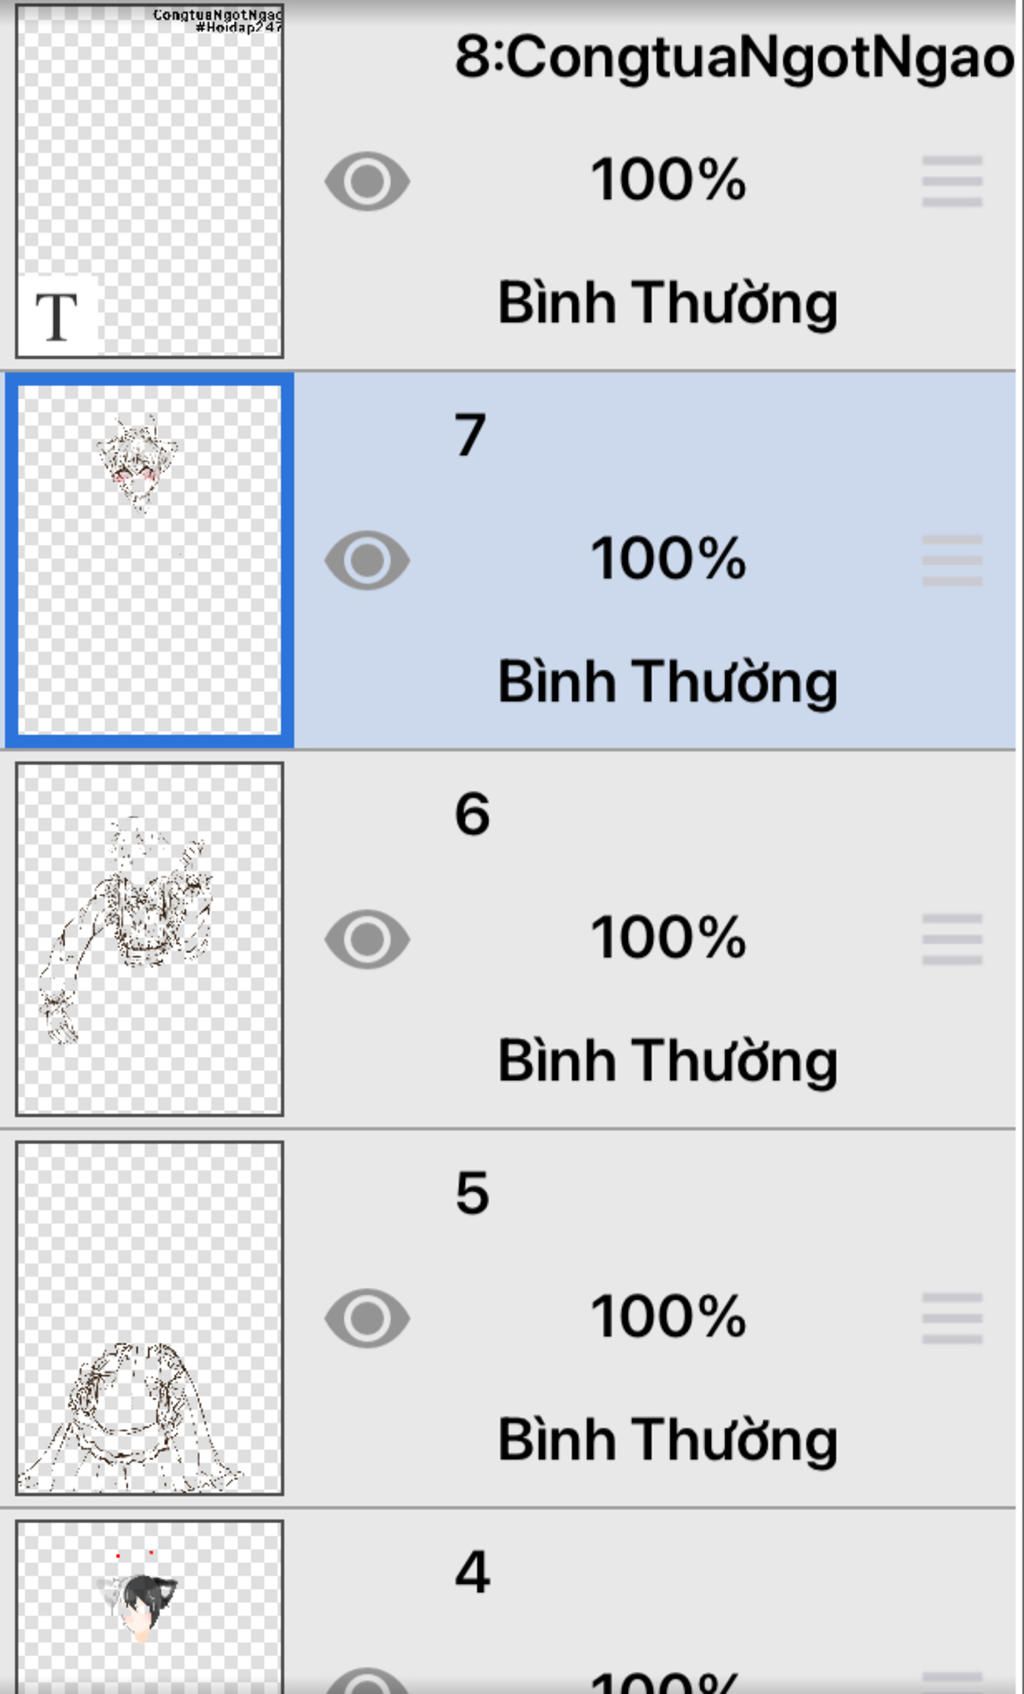The width and height of the screenshot is (1024, 1694).
Task: Click the T text icon on layer 8
Action: pyautogui.click(x=57, y=317)
